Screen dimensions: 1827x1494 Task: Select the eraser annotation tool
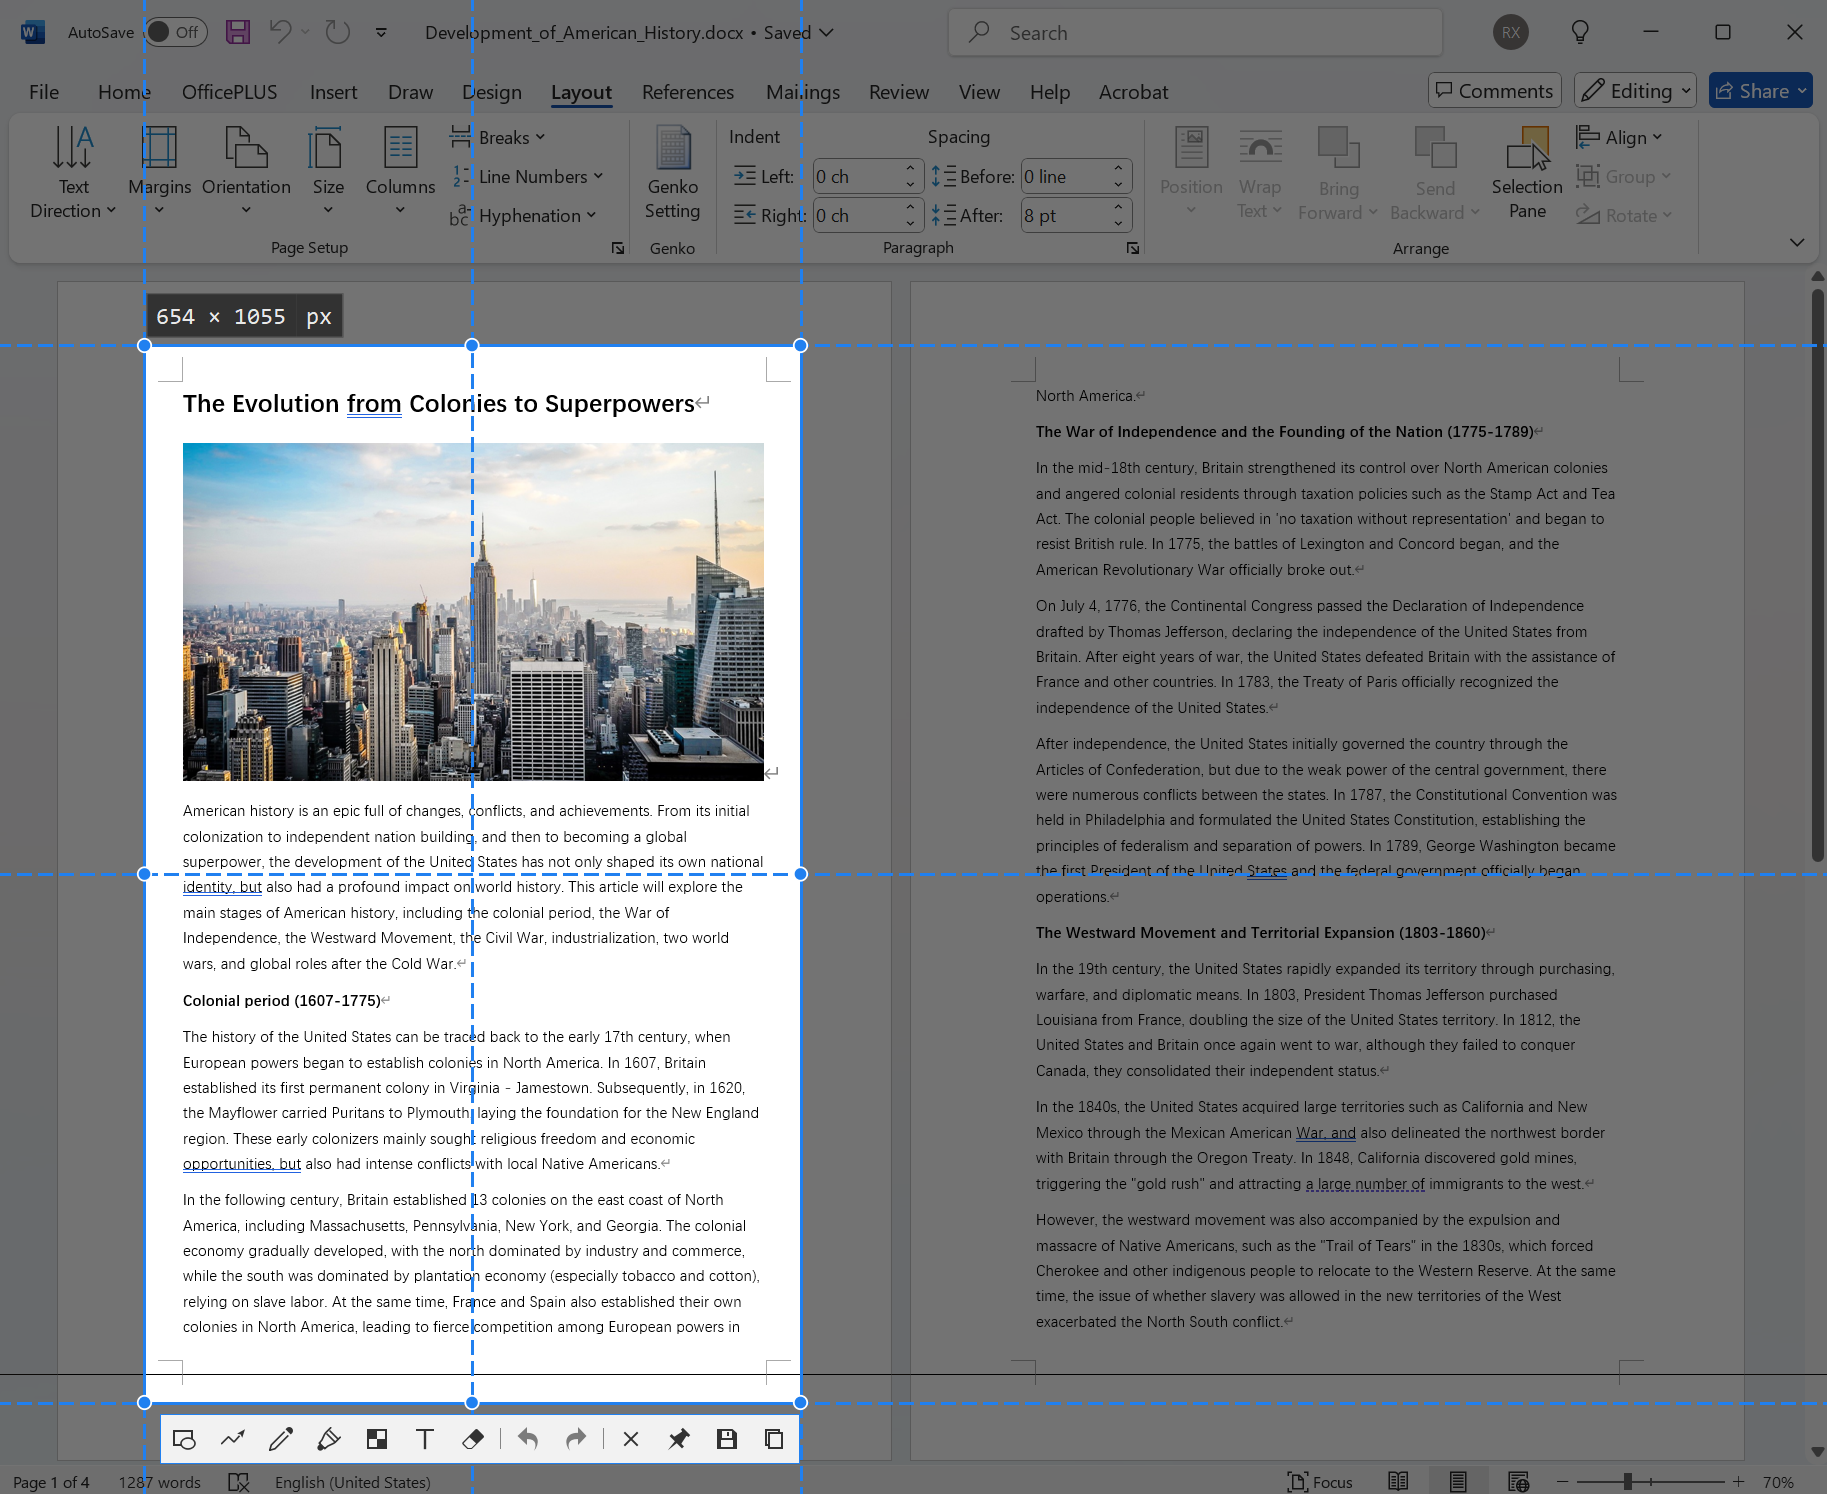473,1438
